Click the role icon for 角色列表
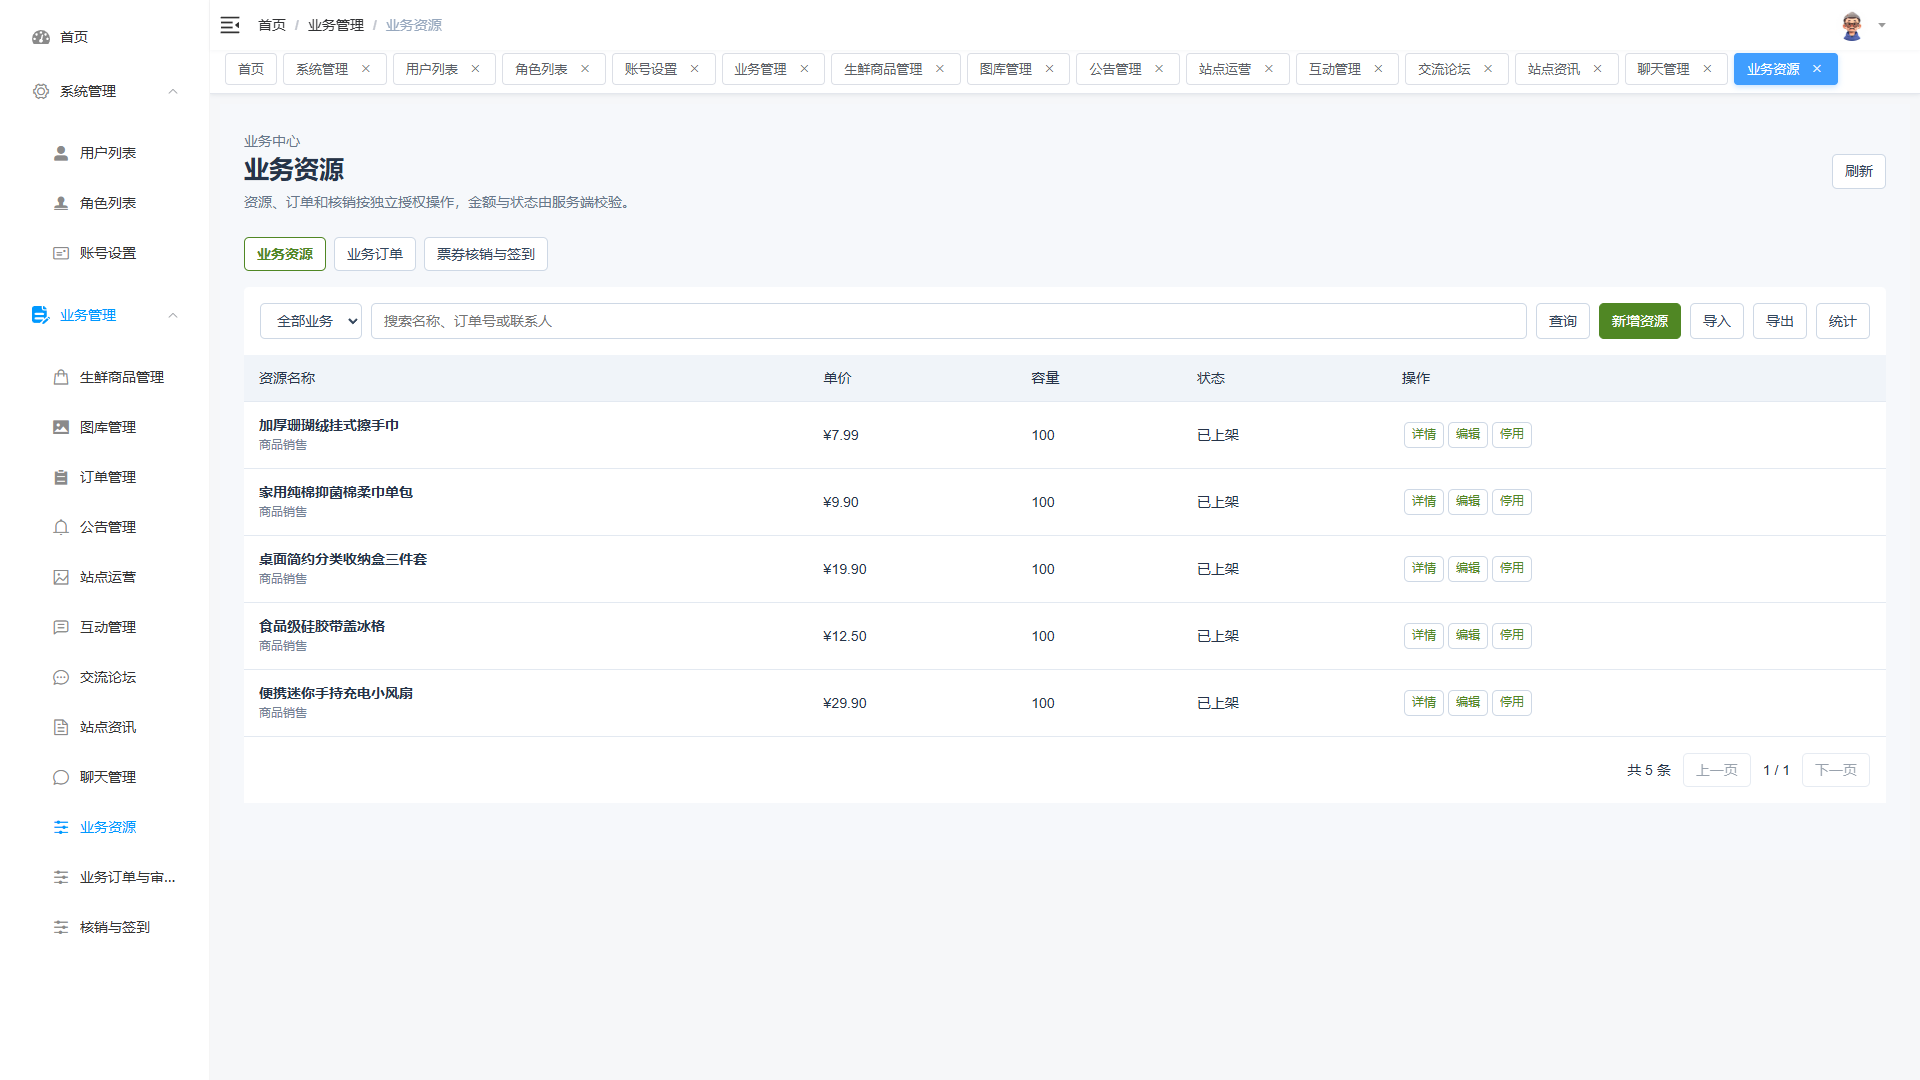Screen dimensions: 1920x1080 tap(61, 203)
